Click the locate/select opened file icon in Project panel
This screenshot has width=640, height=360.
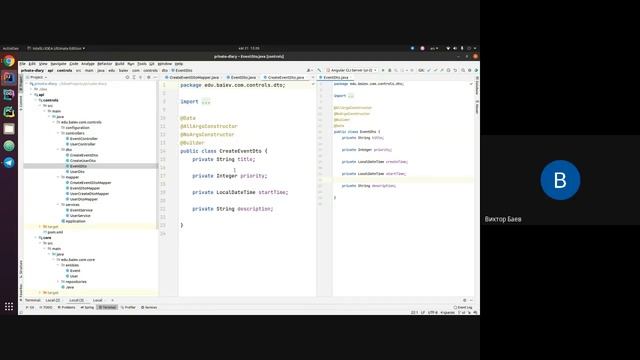pos(127,77)
